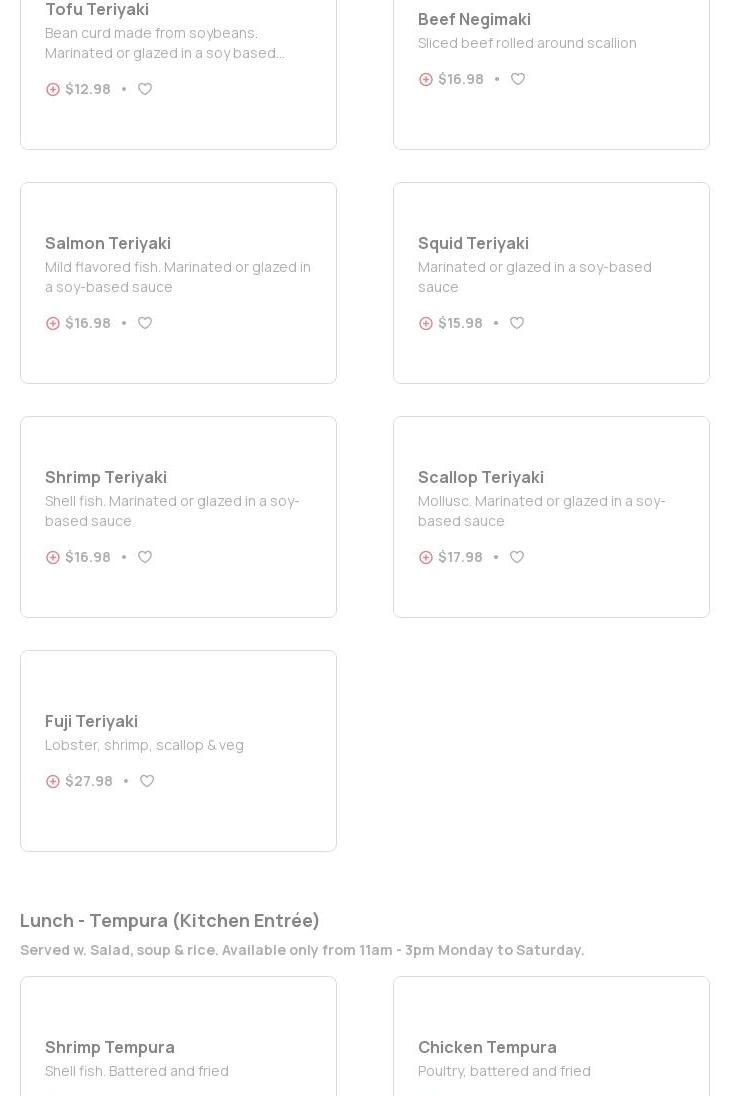The height and width of the screenshot is (1096, 750).
Task: Add Fuji Teriyaki using plus icon
Action: pyautogui.click(x=53, y=781)
